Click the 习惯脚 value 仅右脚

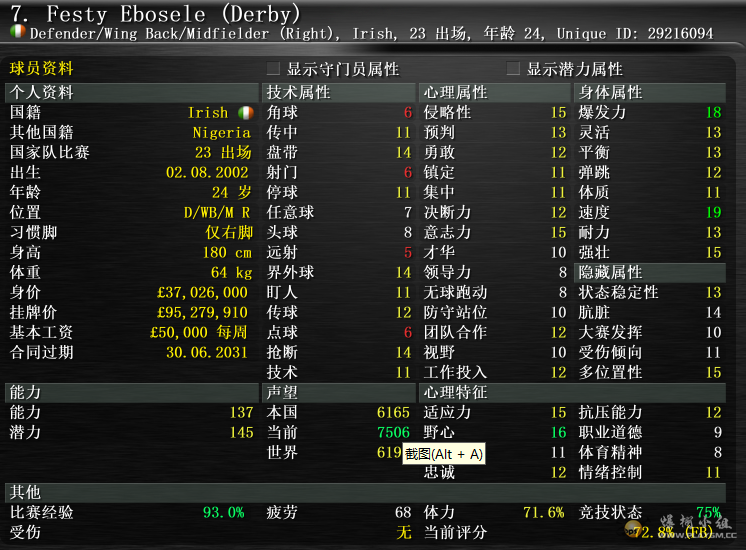pyautogui.click(x=228, y=233)
